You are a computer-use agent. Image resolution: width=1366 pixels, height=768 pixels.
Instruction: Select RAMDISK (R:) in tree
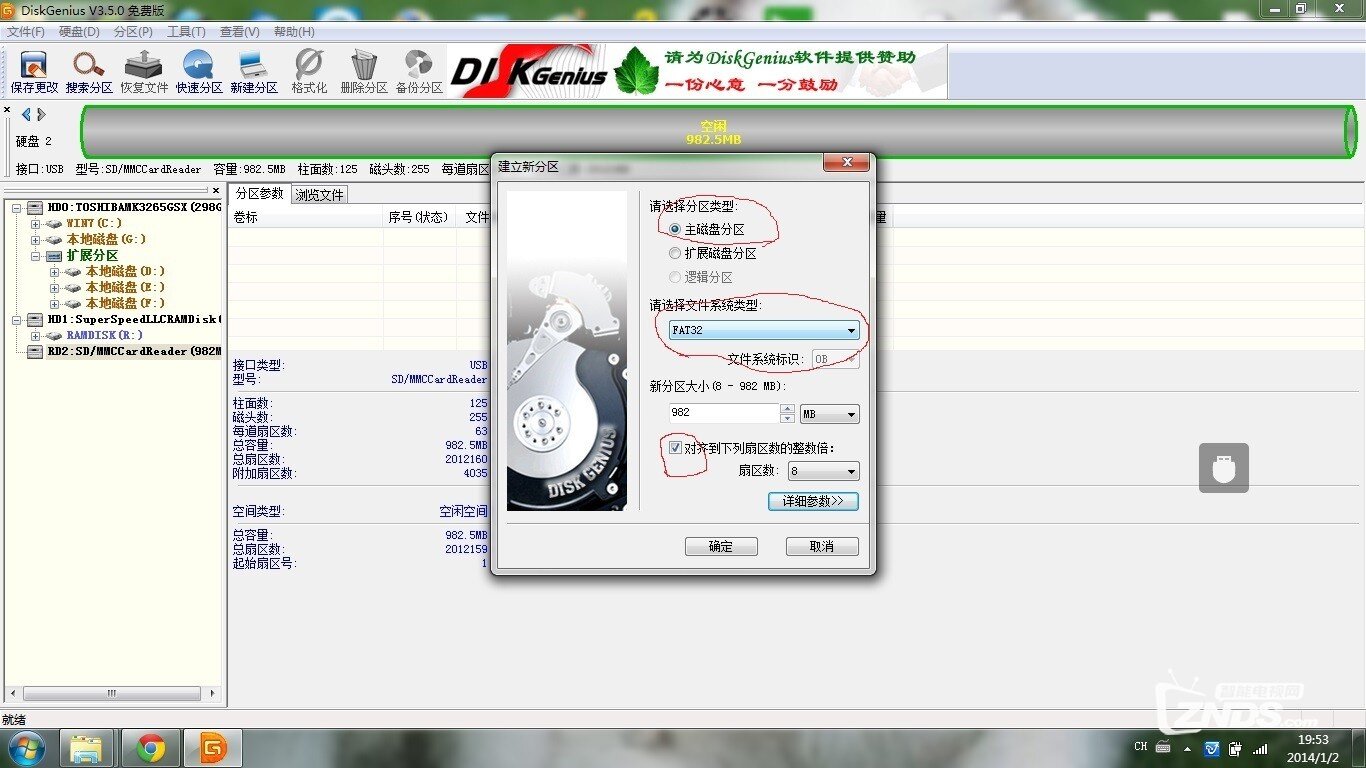105,335
